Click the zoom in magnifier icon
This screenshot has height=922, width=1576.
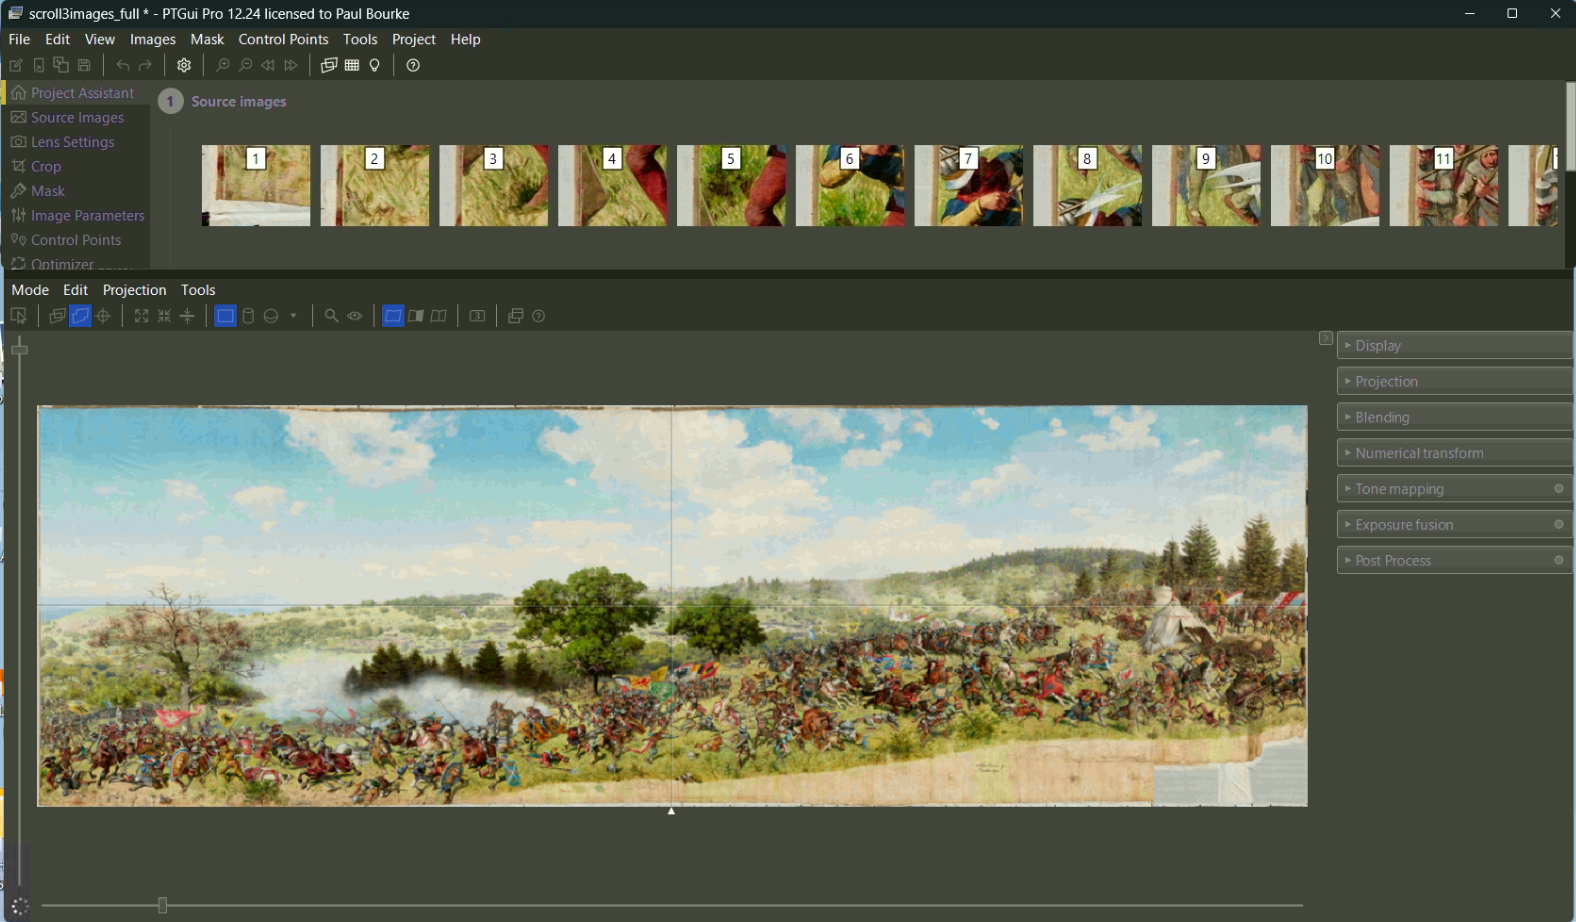tap(222, 65)
